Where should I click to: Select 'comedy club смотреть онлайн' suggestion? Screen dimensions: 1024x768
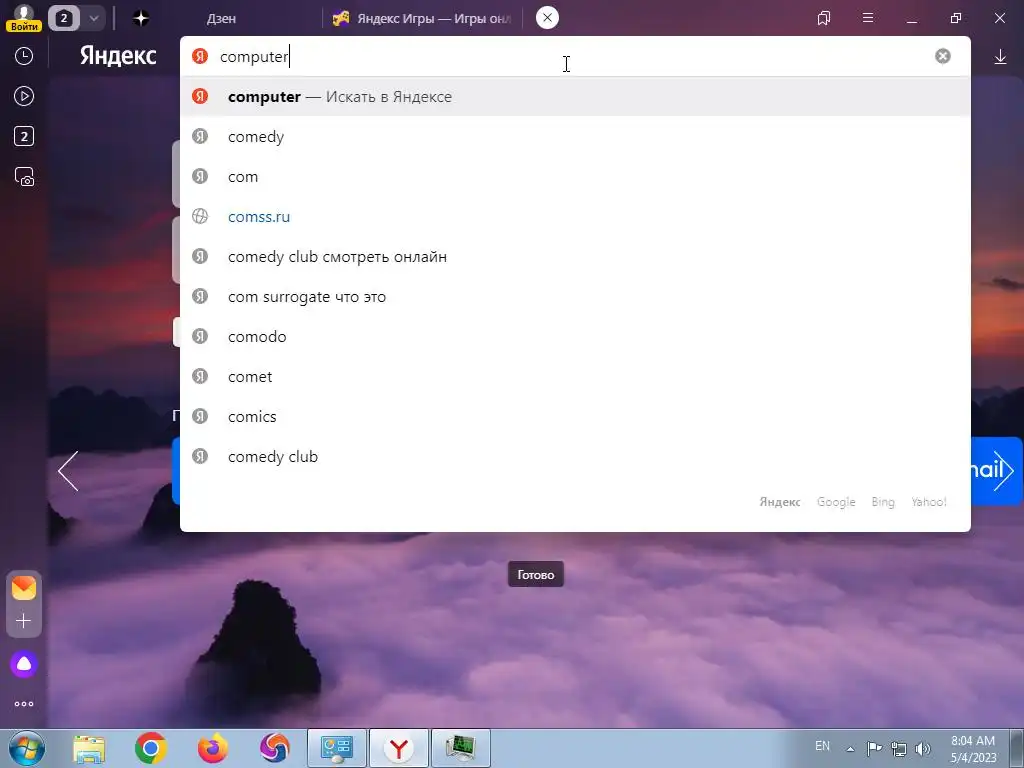tap(575, 257)
